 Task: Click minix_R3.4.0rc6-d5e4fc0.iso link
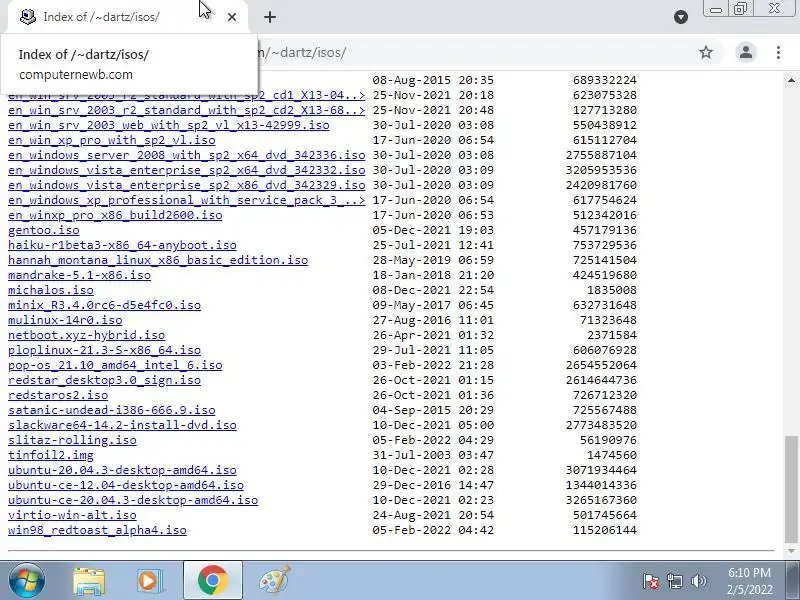tap(105, 305)
